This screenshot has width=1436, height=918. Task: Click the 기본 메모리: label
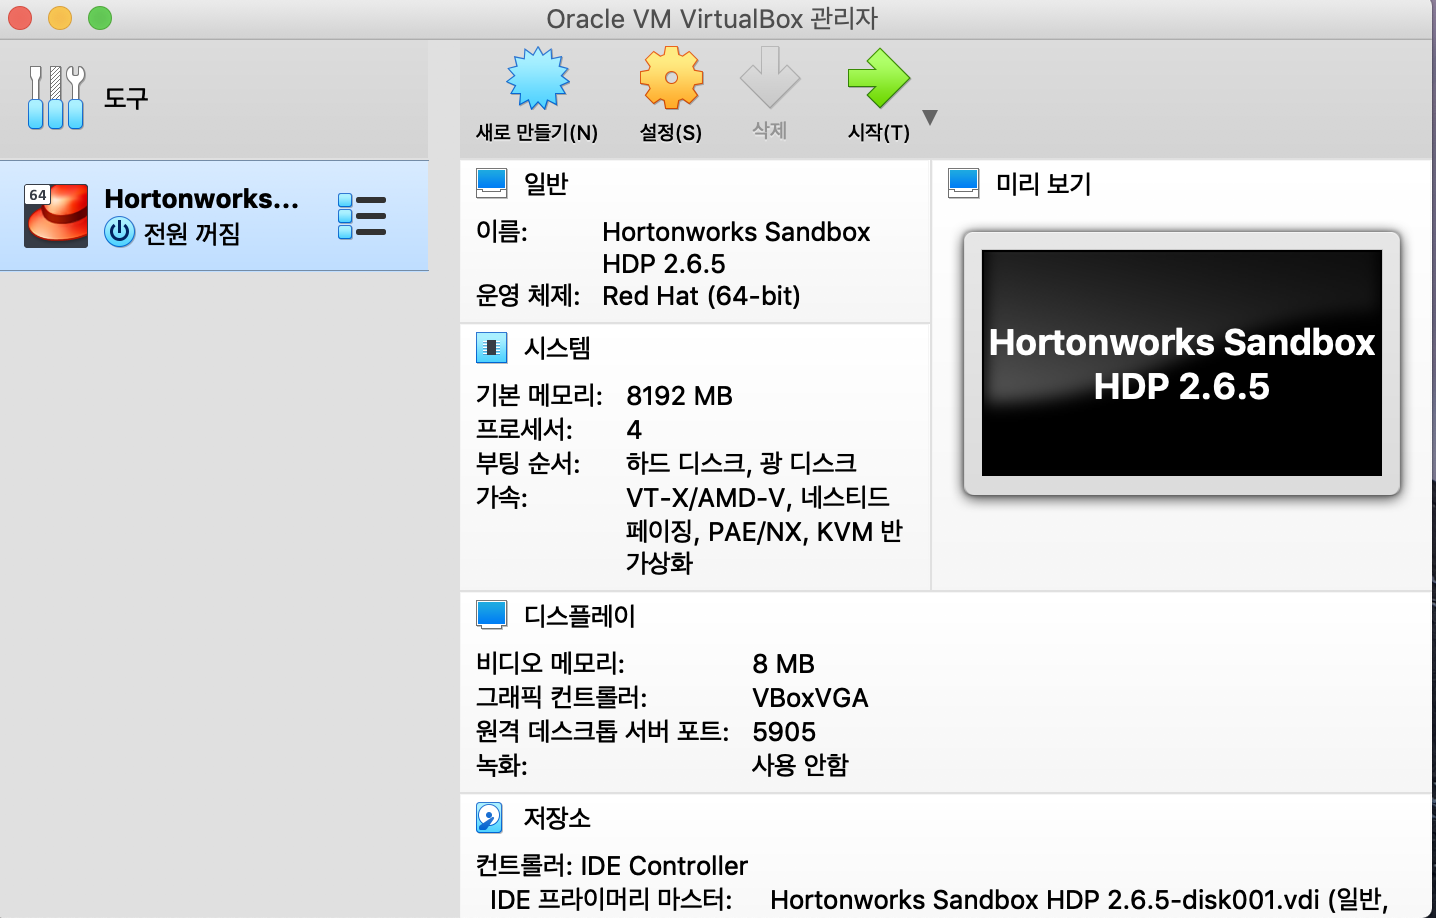tap(539, 396)
